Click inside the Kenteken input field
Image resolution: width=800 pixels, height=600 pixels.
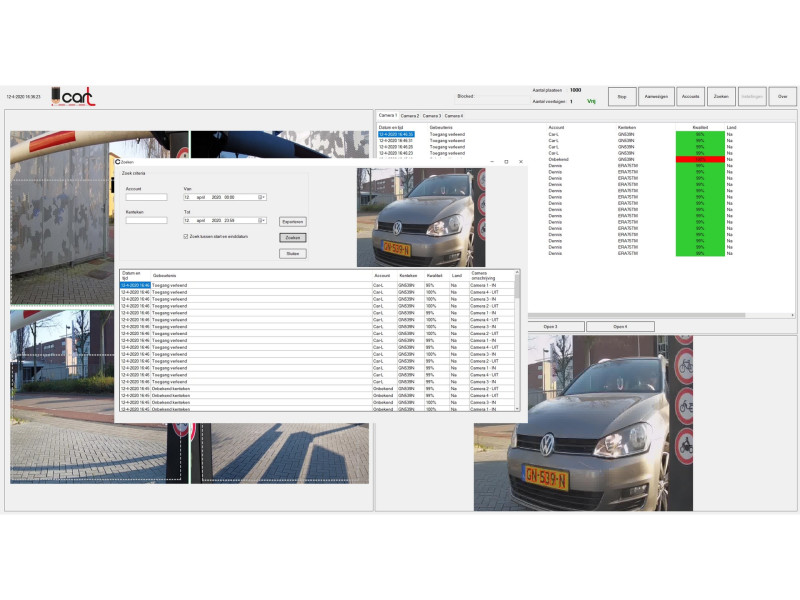(148, 221)
